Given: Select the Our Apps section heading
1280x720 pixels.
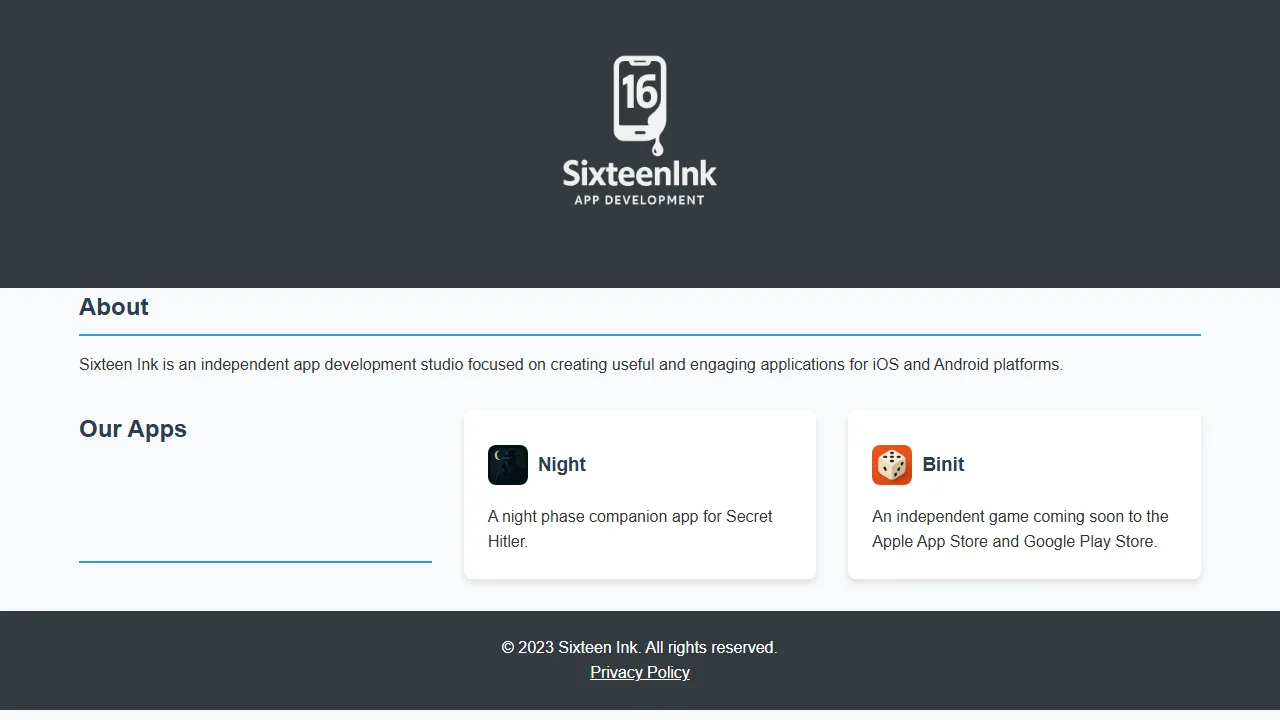Looking at the screenshot, I should [133, 428].
